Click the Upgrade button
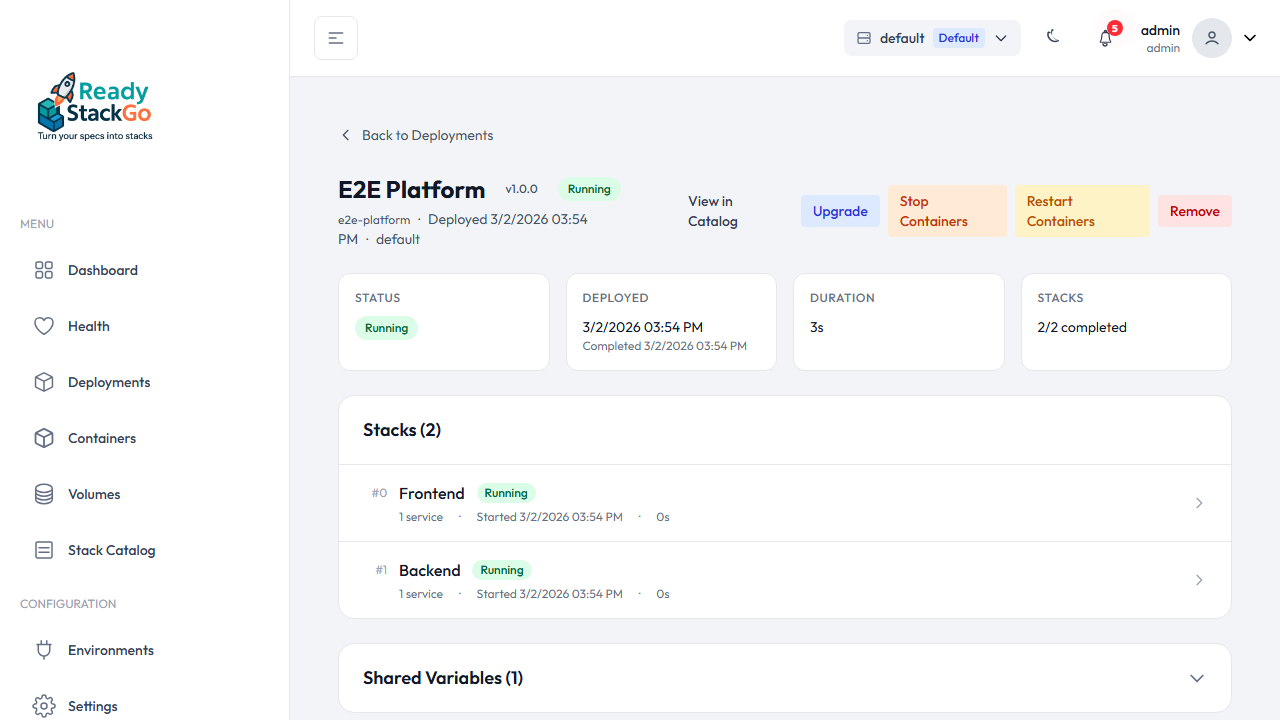Image resolution: width=1280 pixels, height=720 pixels. (x=840, y=211)
